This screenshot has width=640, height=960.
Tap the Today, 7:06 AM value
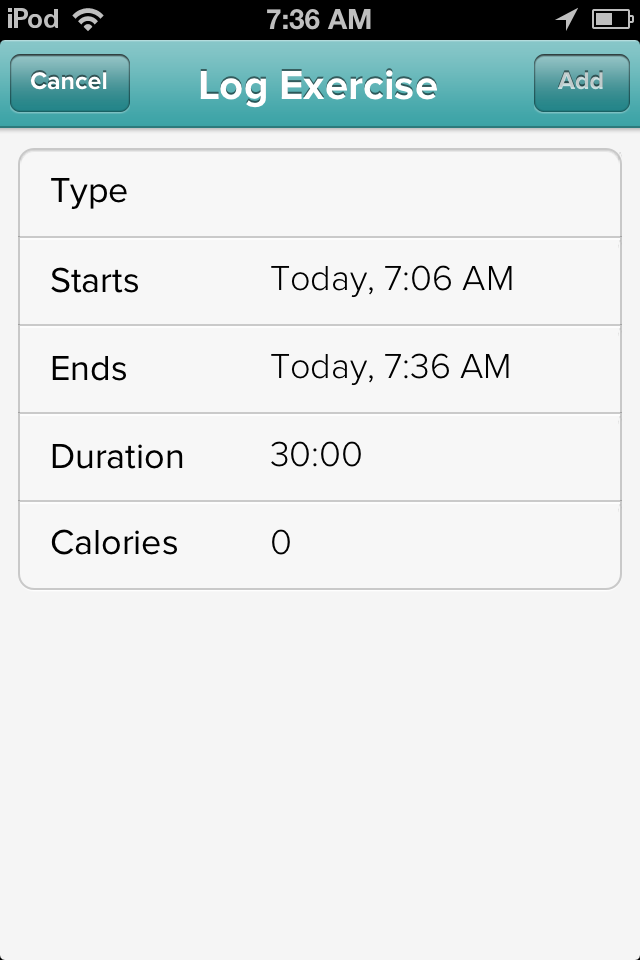[392, 279]
